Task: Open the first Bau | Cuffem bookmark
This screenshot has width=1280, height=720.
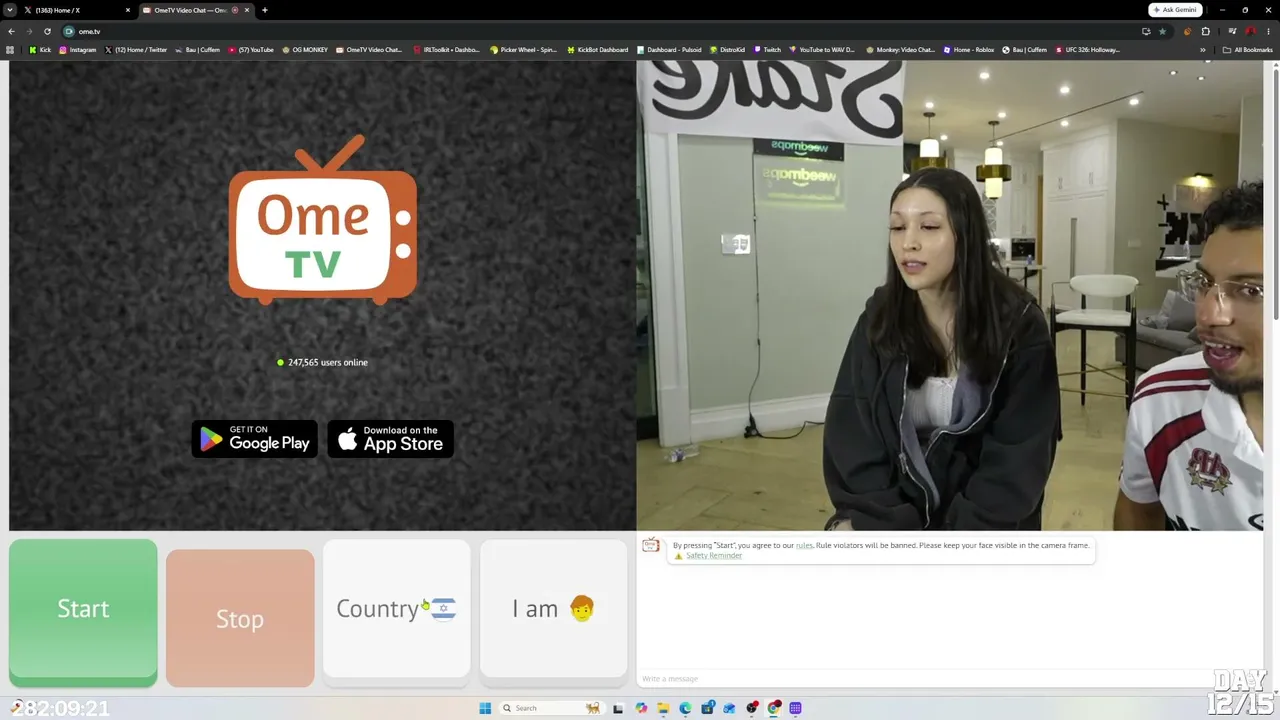Action: click(197, 49)
